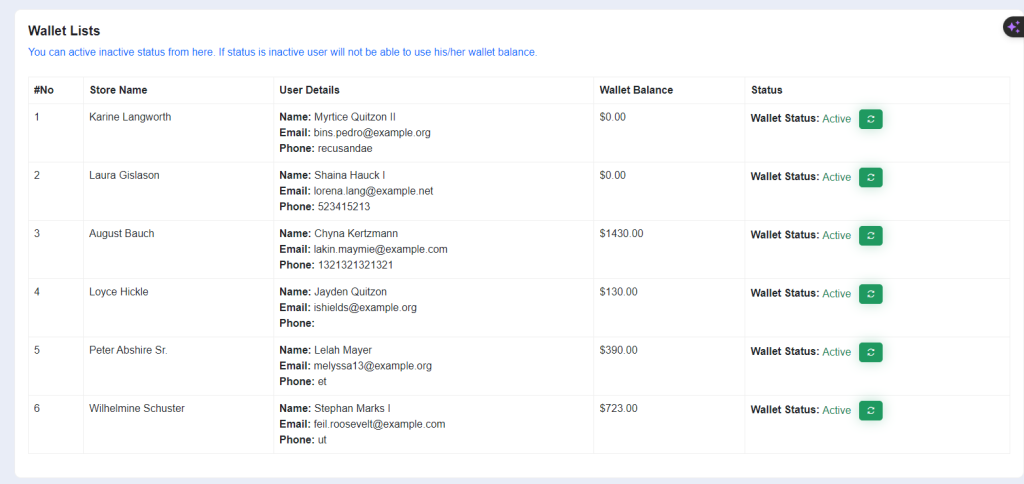Click the Wallet Lists heading
Image resolution: width=1024 pixels, height=484 pixels.
(x=64, y=31)
